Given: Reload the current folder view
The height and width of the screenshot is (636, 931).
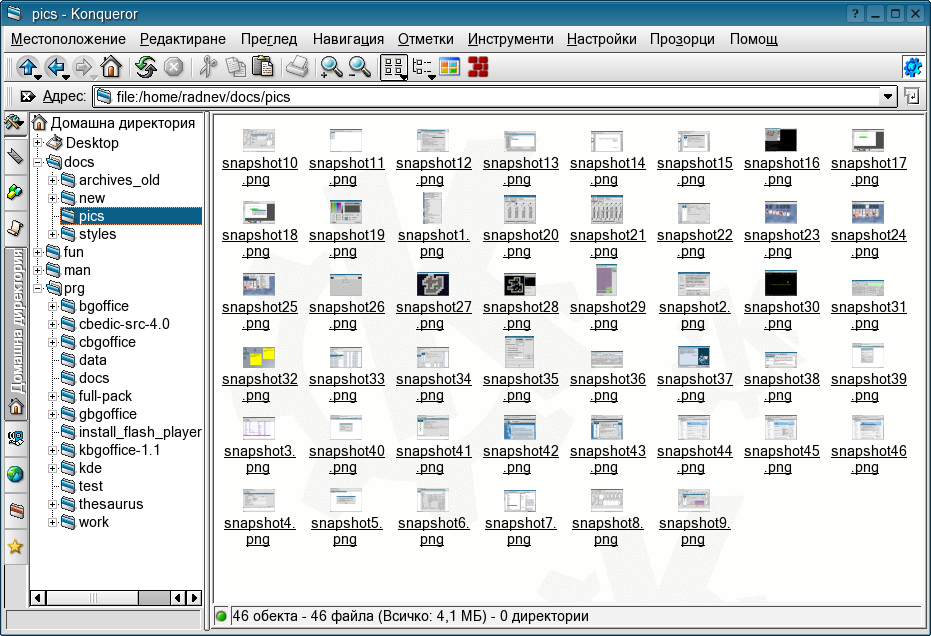Looking at the screenshot, I should 146,67.
